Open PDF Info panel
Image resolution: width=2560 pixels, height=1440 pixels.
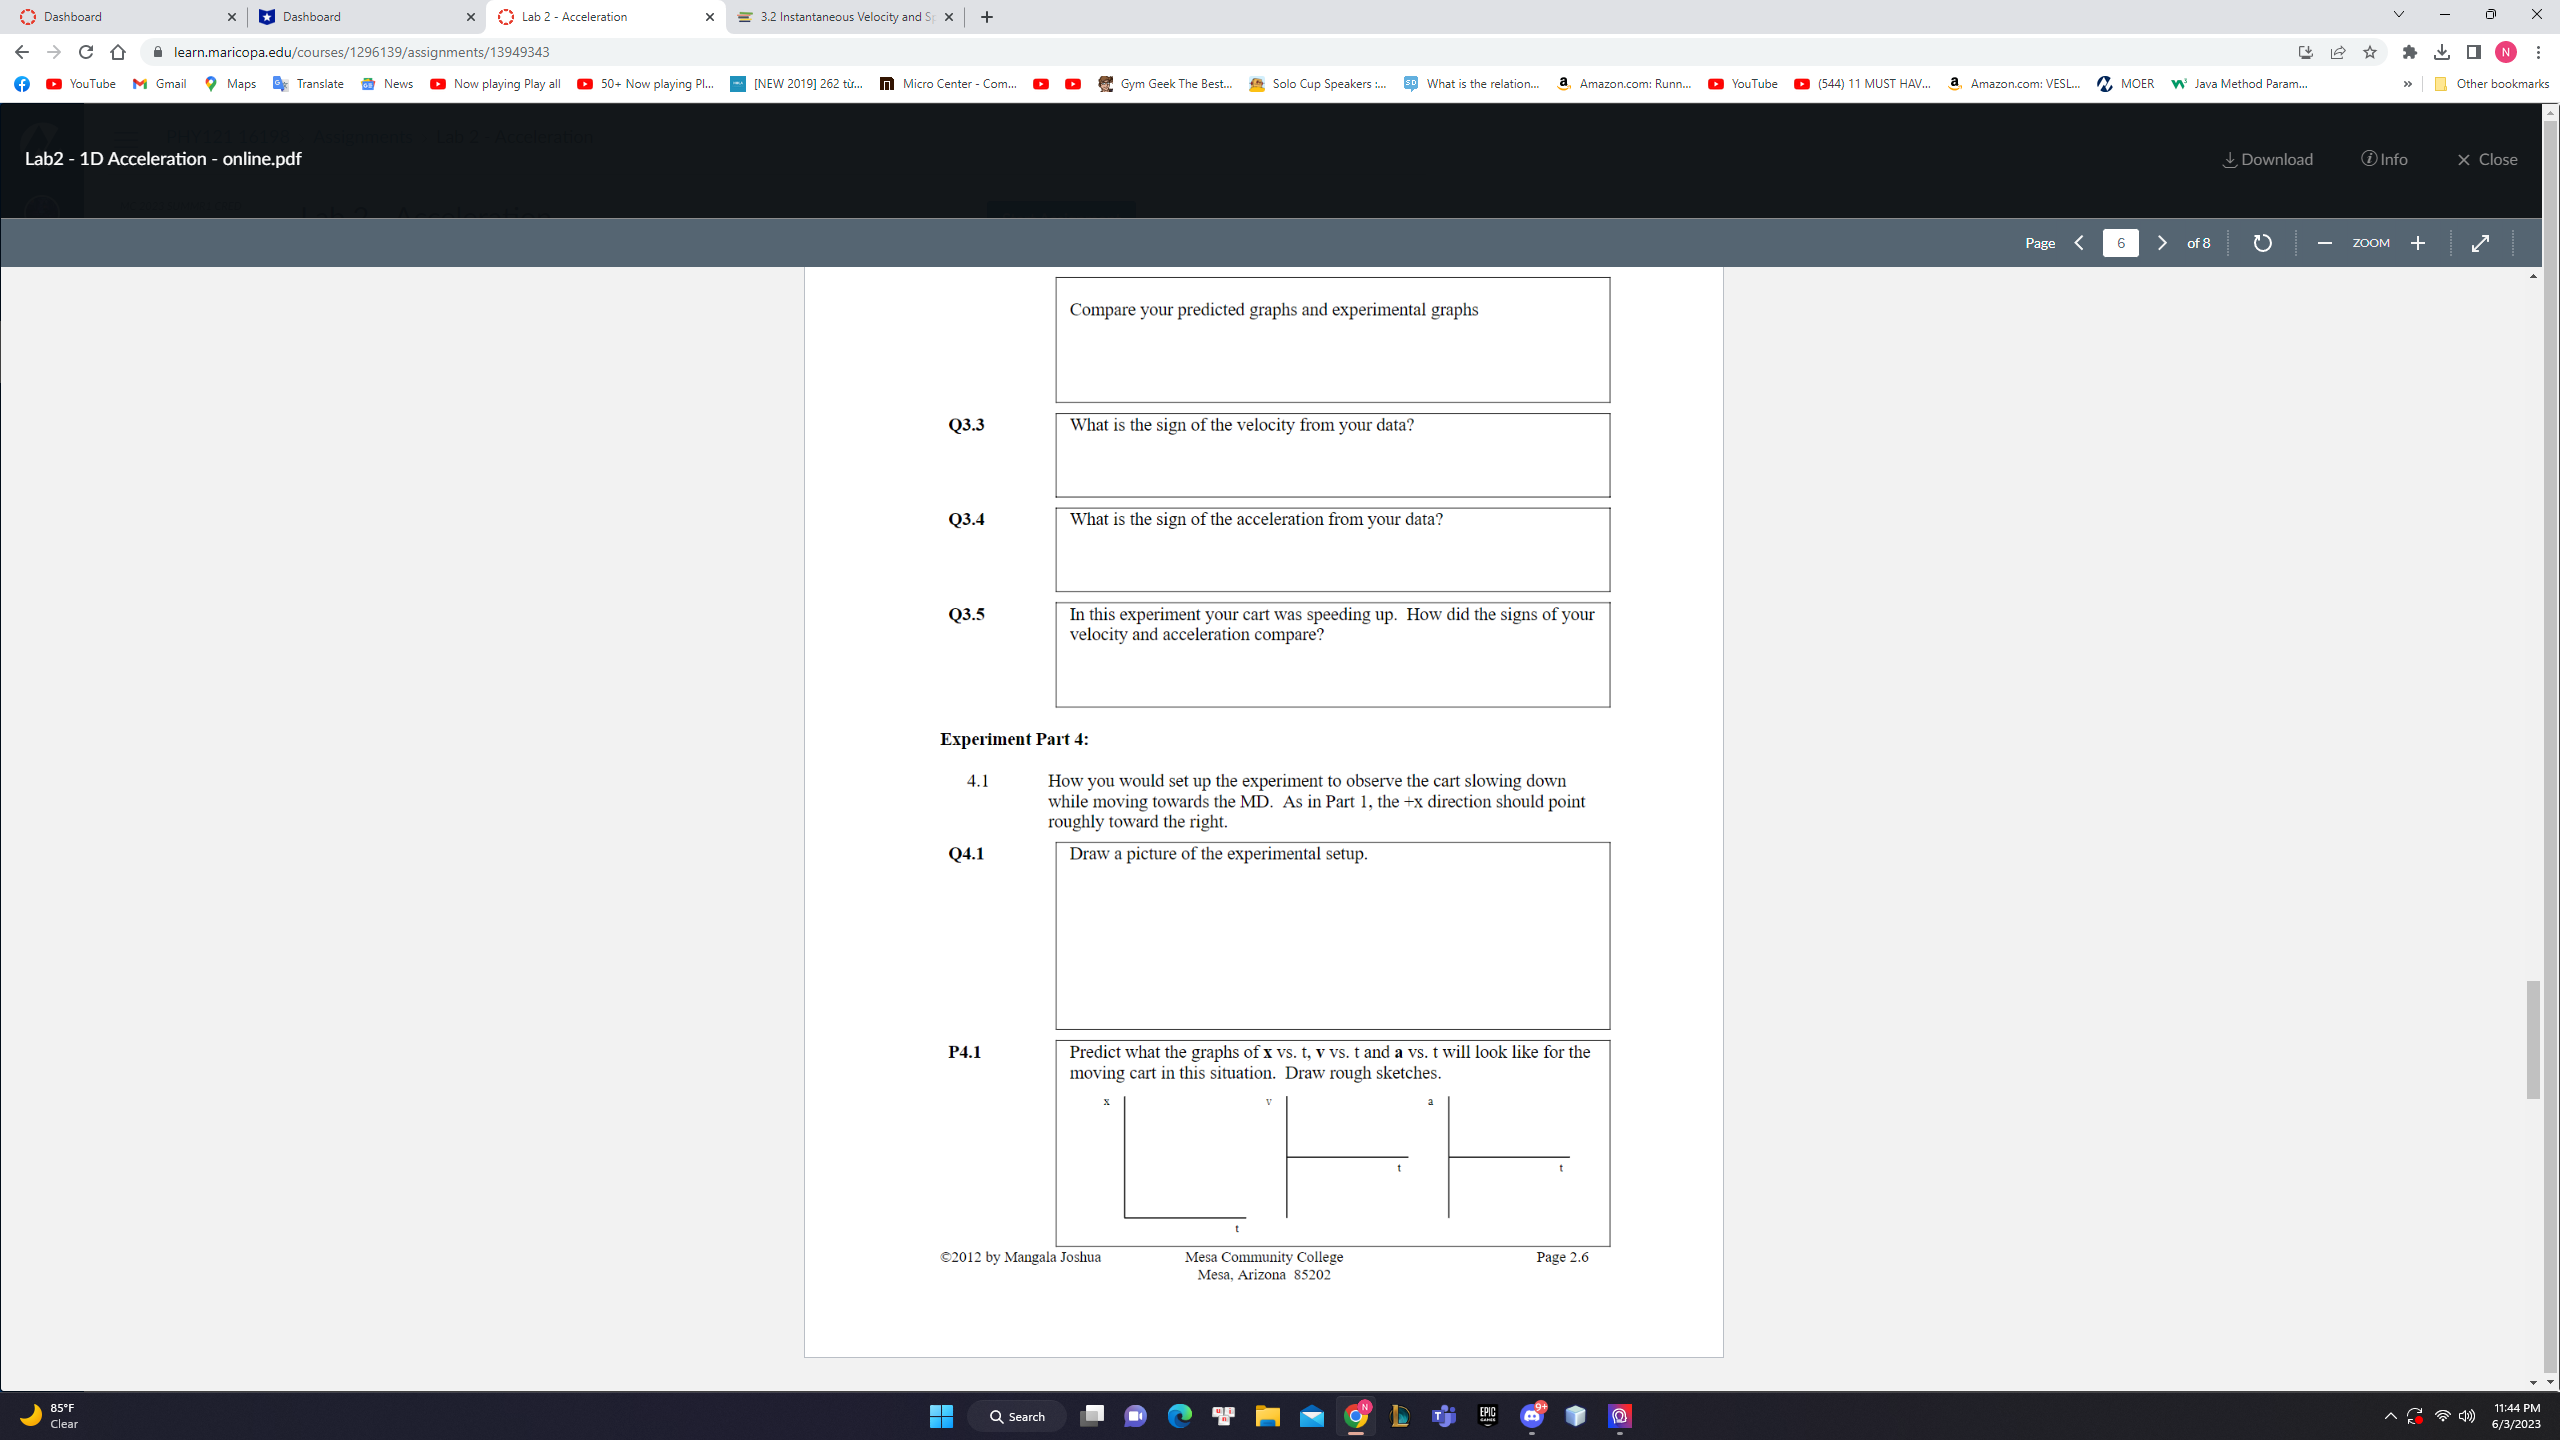pos(2384,159)
